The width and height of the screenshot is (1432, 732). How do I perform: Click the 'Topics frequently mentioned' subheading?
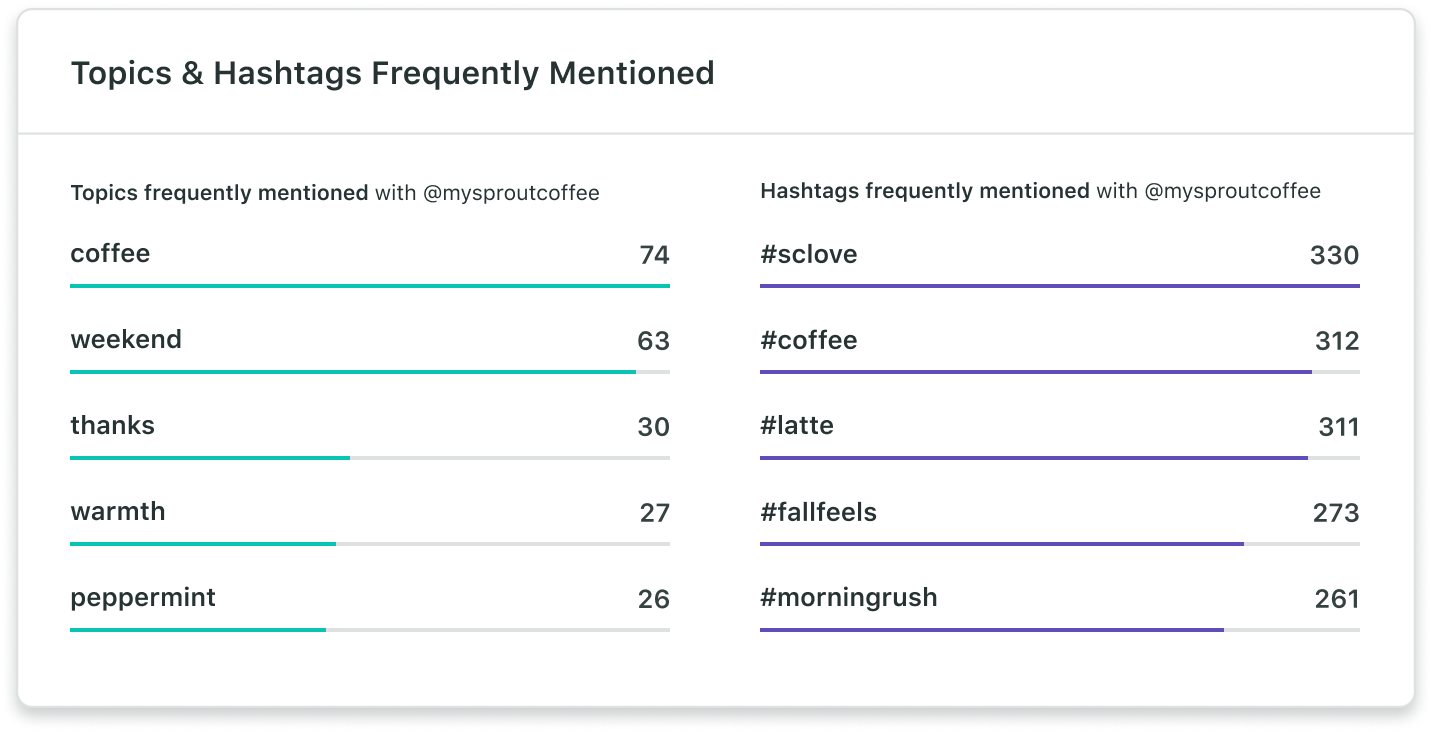pos(219,193)
